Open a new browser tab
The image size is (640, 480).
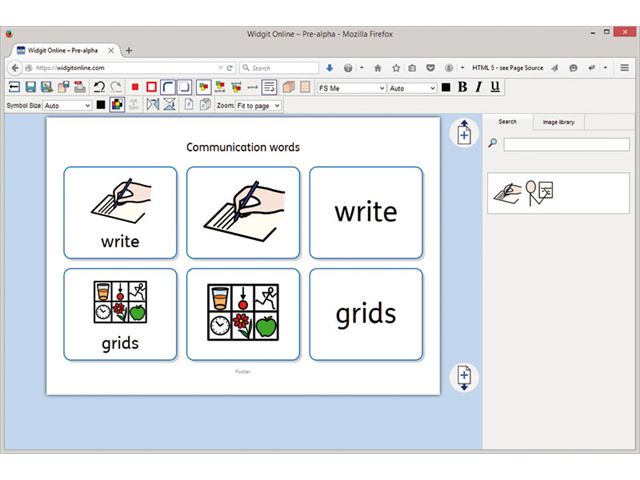[x=129, y=51]
